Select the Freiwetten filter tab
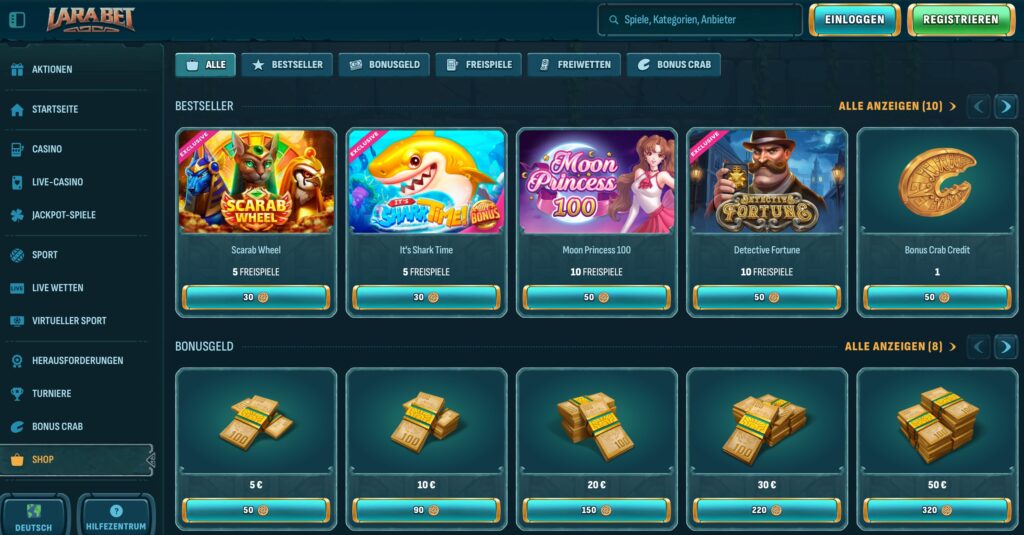Image resolution: width=1024 pixels, height=535 pixels. point(574,65)
